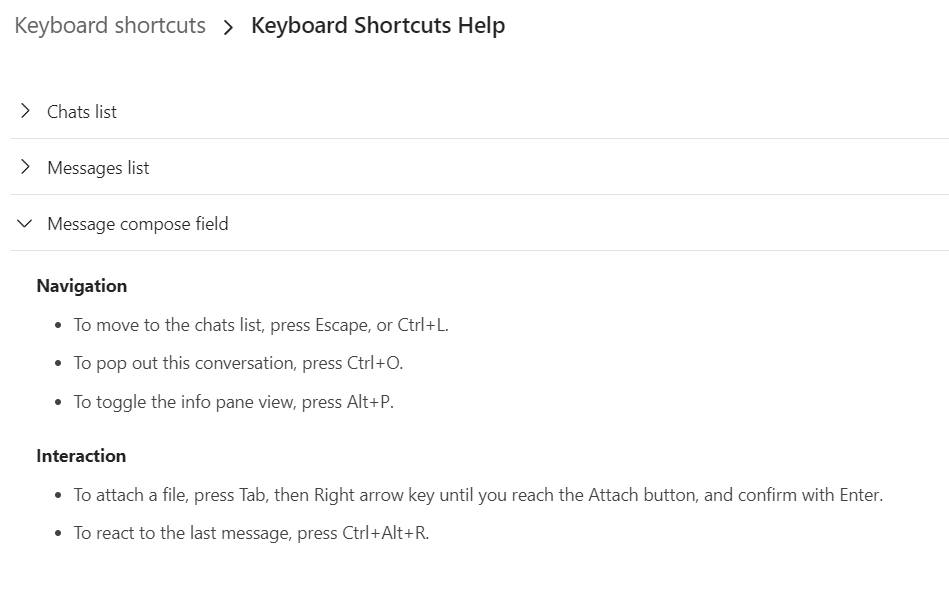The width and height of the screenshot is (949, 595).
Task: Click the bullet before the info pane entry
Action: point(60,402)
